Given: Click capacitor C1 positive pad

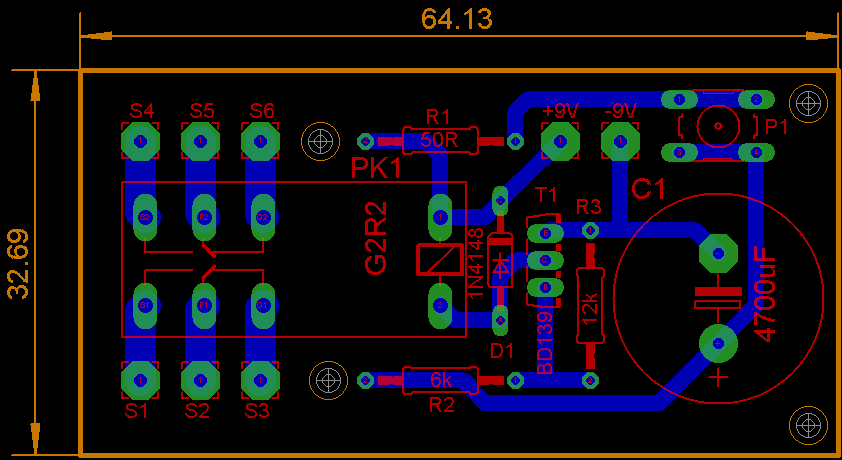Looking at the screenshot, I should click(717, 343).
